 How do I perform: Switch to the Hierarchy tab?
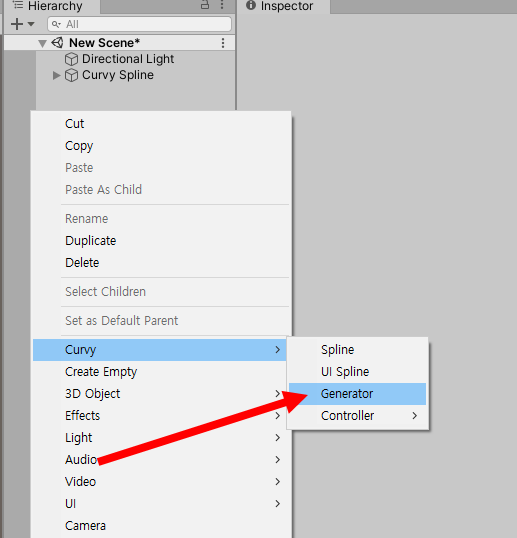51,6
